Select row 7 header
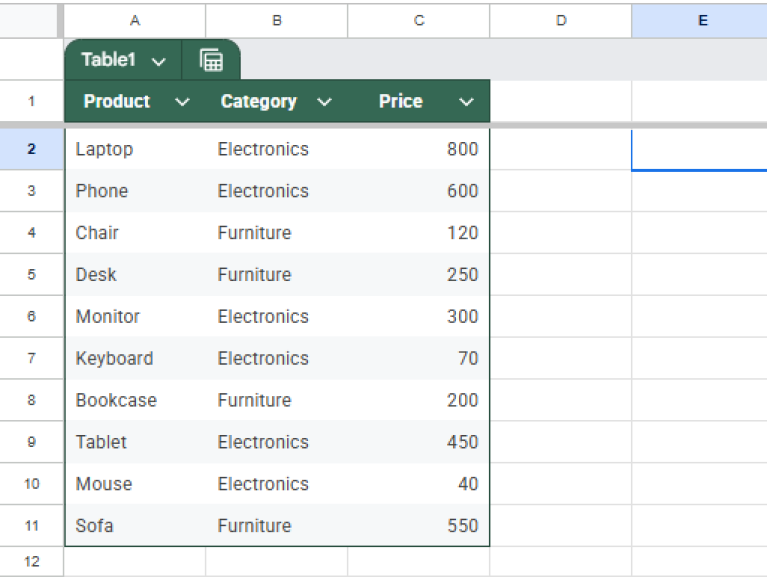The image size is (767, 577). click(x=31, y=358)
